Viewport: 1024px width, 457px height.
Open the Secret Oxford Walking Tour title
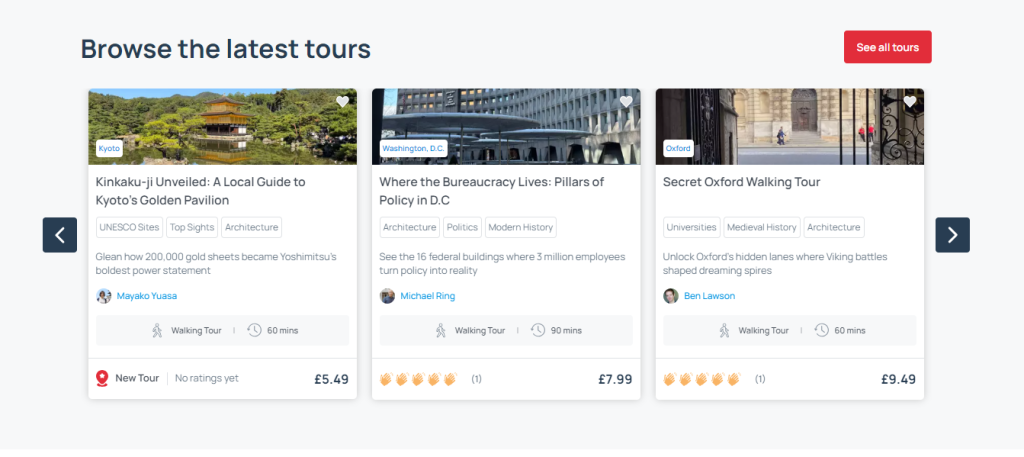click(x=741, y=182)
